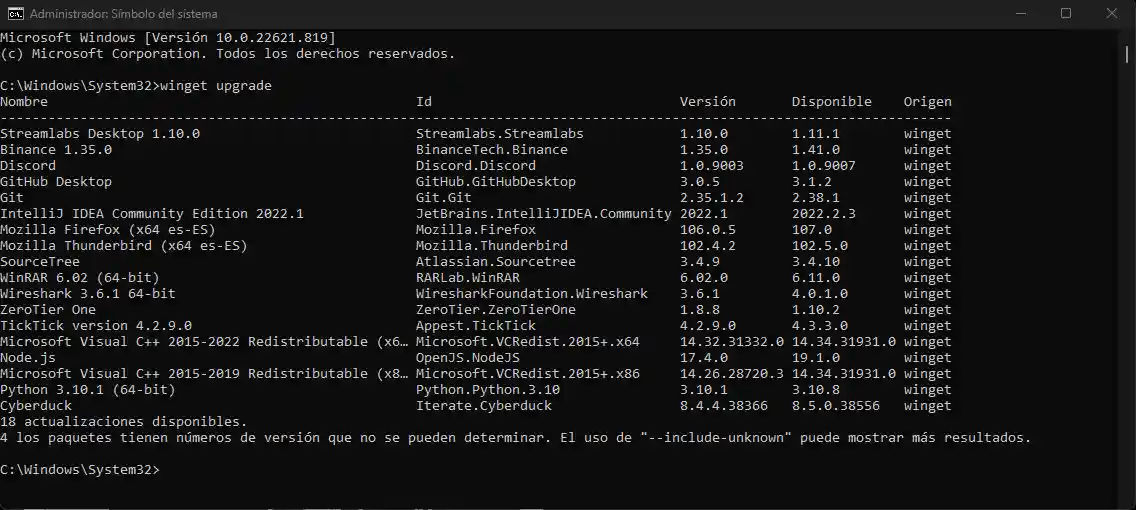This screenshot has width=1136, height=510.
Task: Select the 'Microsoft.VCRedist.2015+.x86' Id
Action: (x=527, y=373)
